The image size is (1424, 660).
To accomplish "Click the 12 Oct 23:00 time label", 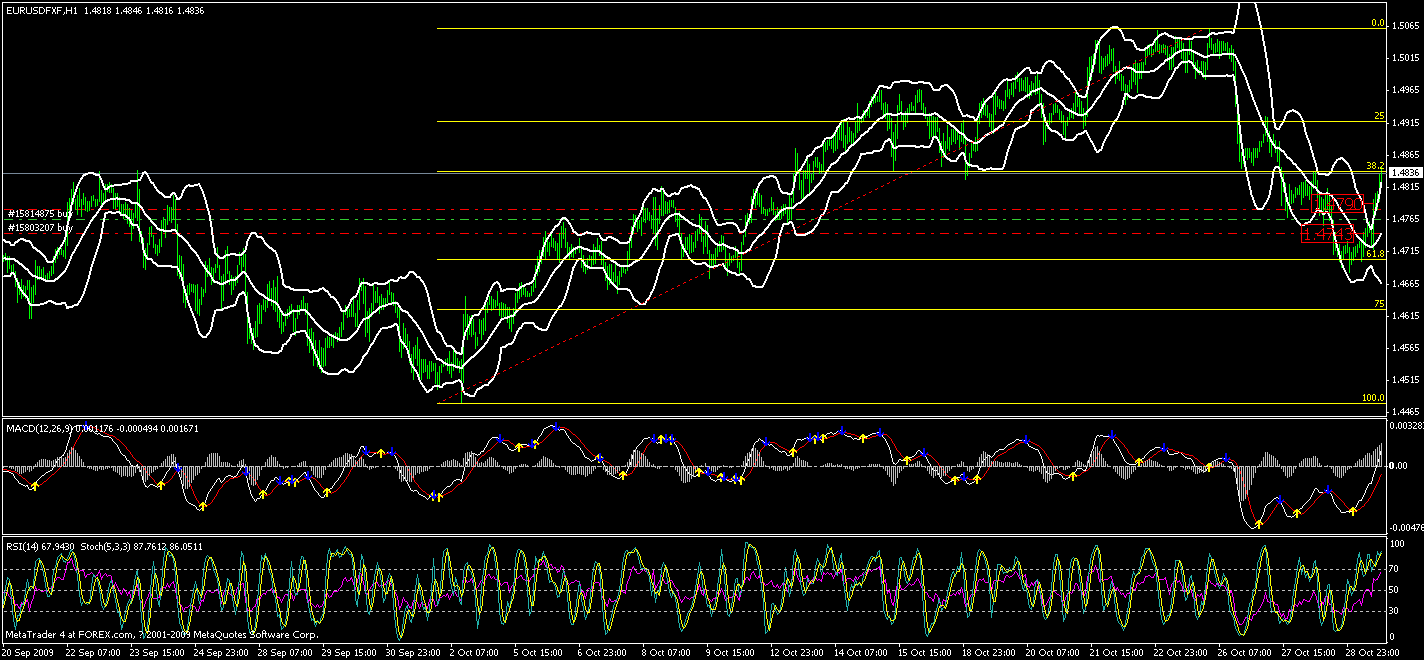I will click(x=798, y=652).
